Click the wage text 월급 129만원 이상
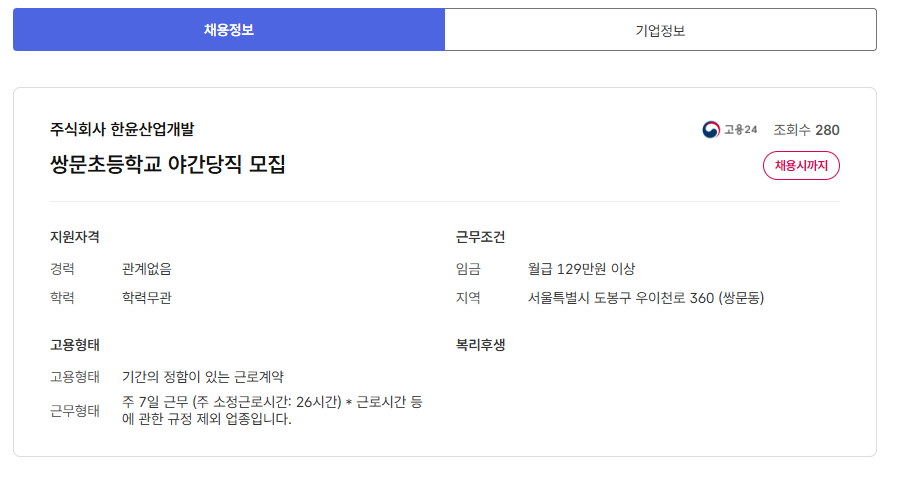 [x=581, y=268]
